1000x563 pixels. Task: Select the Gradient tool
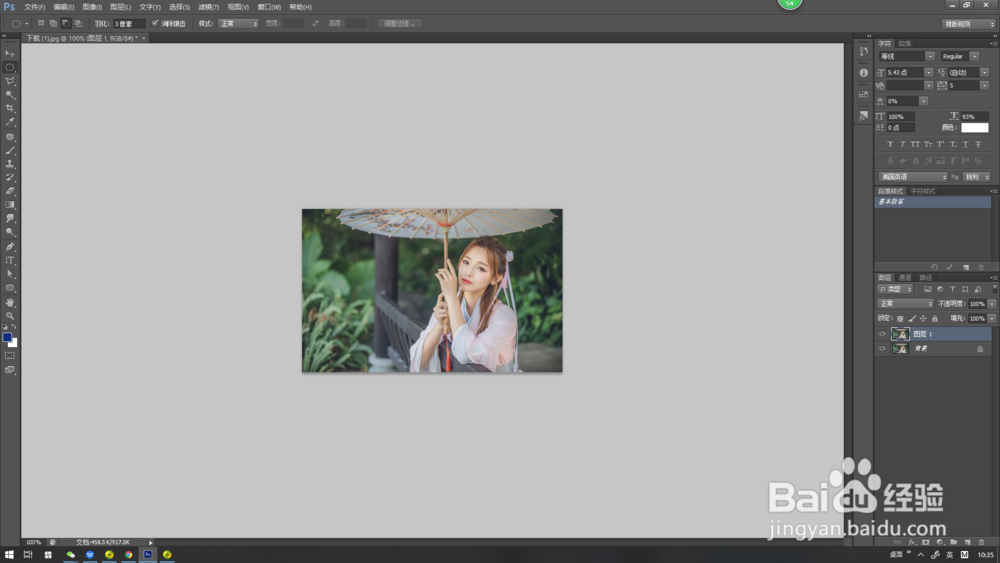coord(10,205)
